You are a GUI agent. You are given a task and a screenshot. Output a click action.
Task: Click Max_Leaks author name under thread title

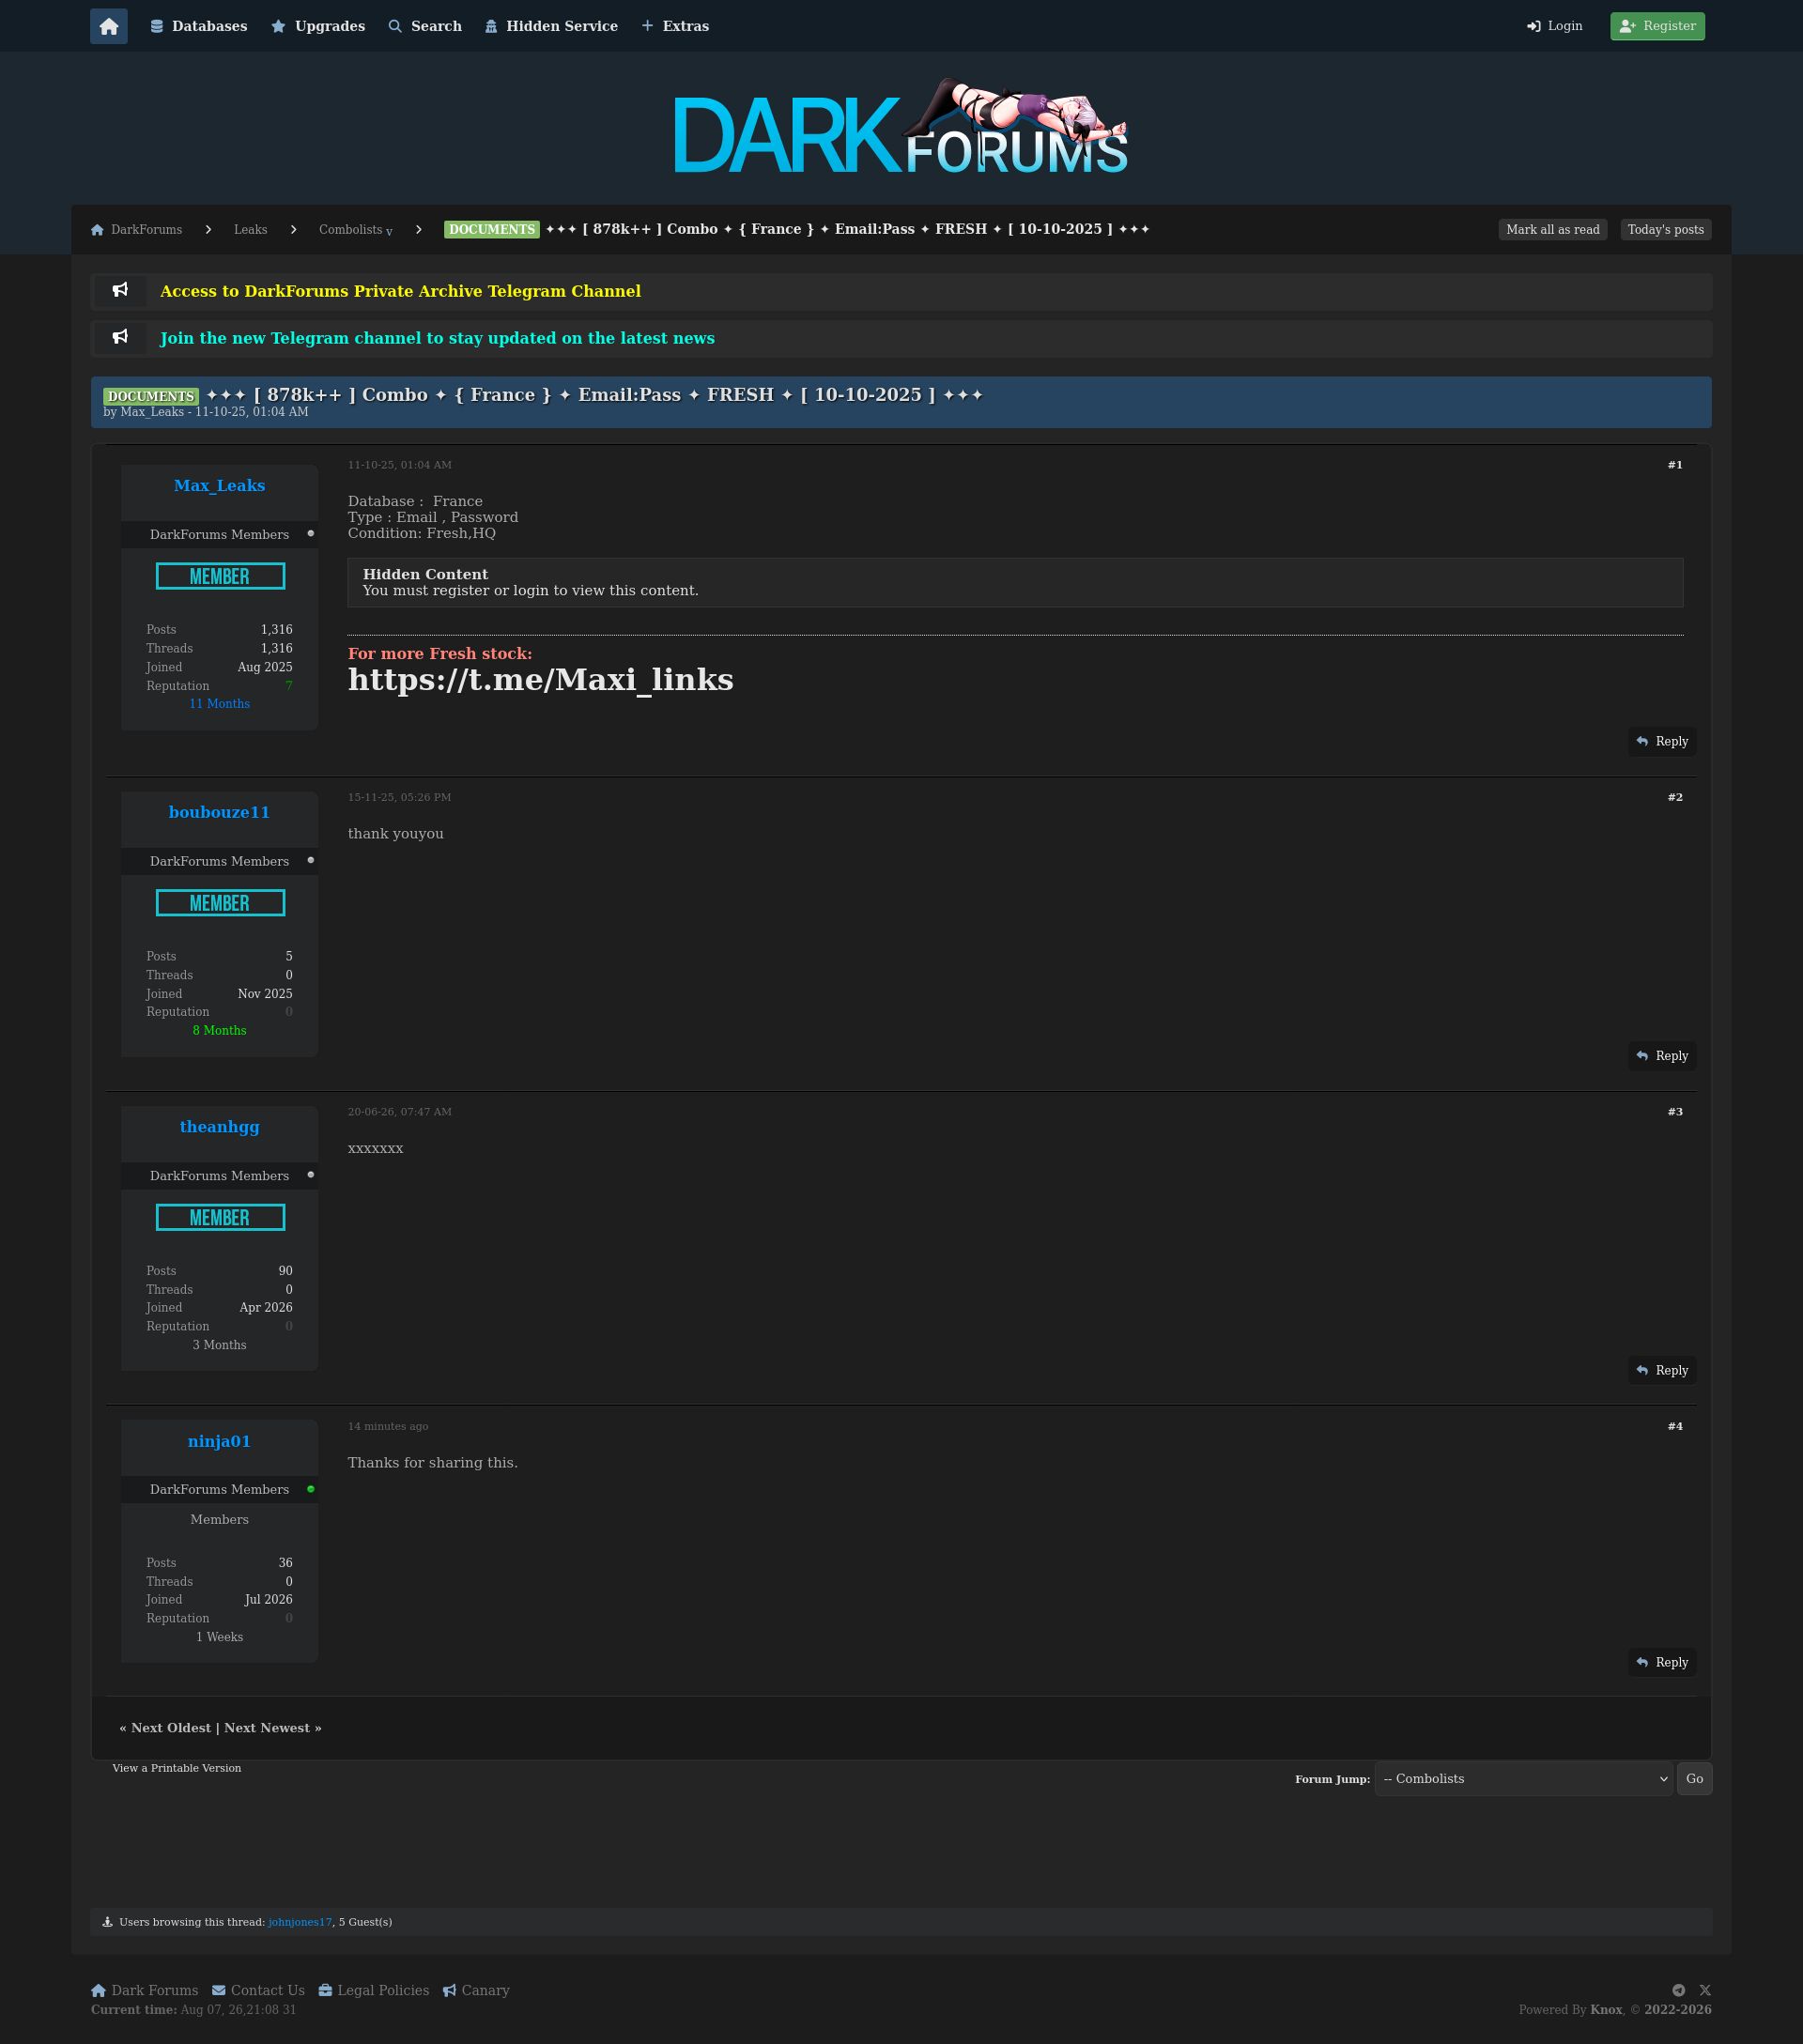[x=152, y=412]
